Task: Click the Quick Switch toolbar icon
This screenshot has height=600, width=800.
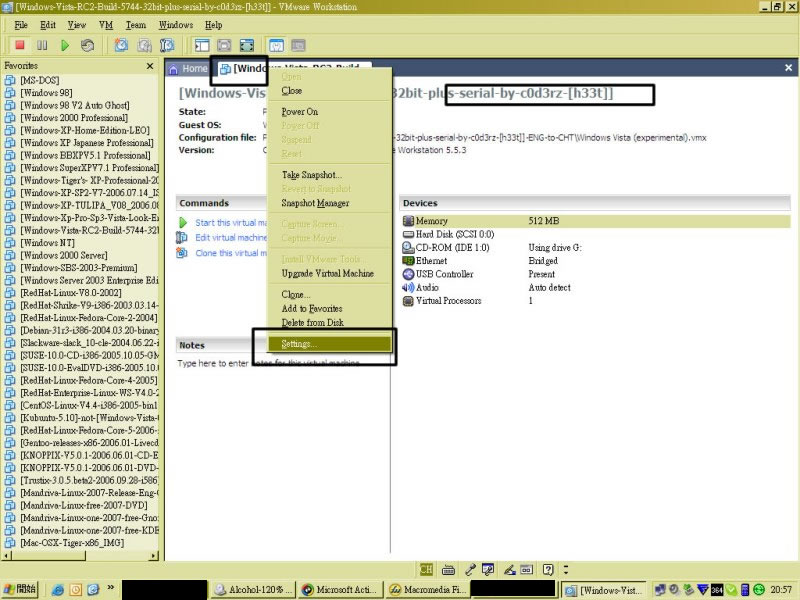Action: click(224, 45)
